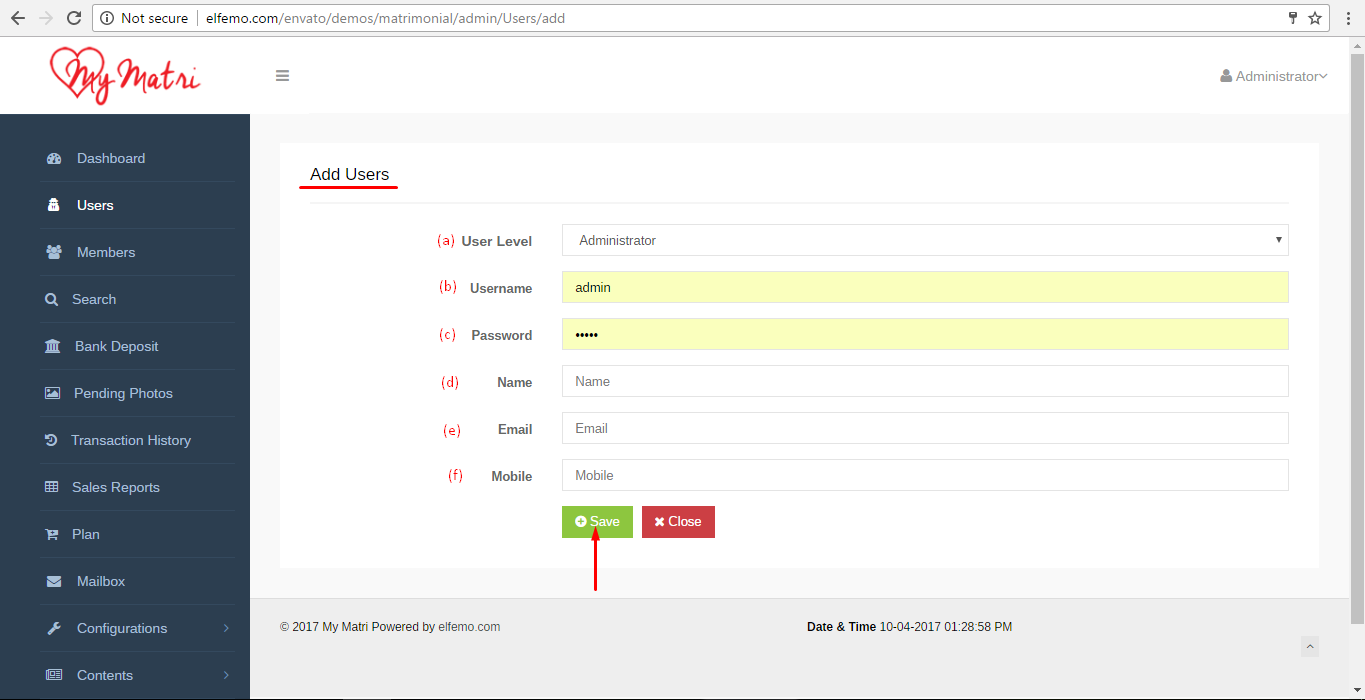The image size is (1365, 700).
Task: Click the Mailbox envelope icon
Action: [x=54, y=581]
